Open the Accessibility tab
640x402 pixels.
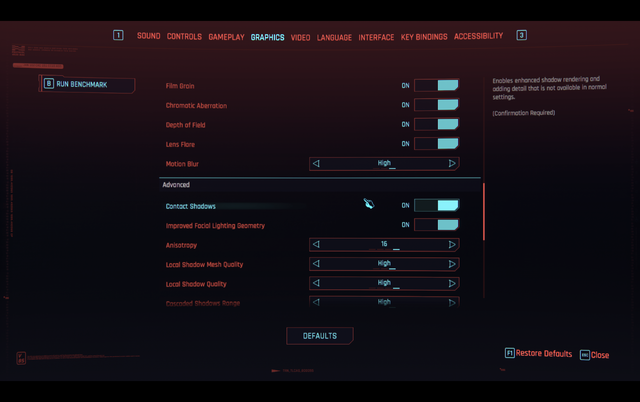[478, 36]
